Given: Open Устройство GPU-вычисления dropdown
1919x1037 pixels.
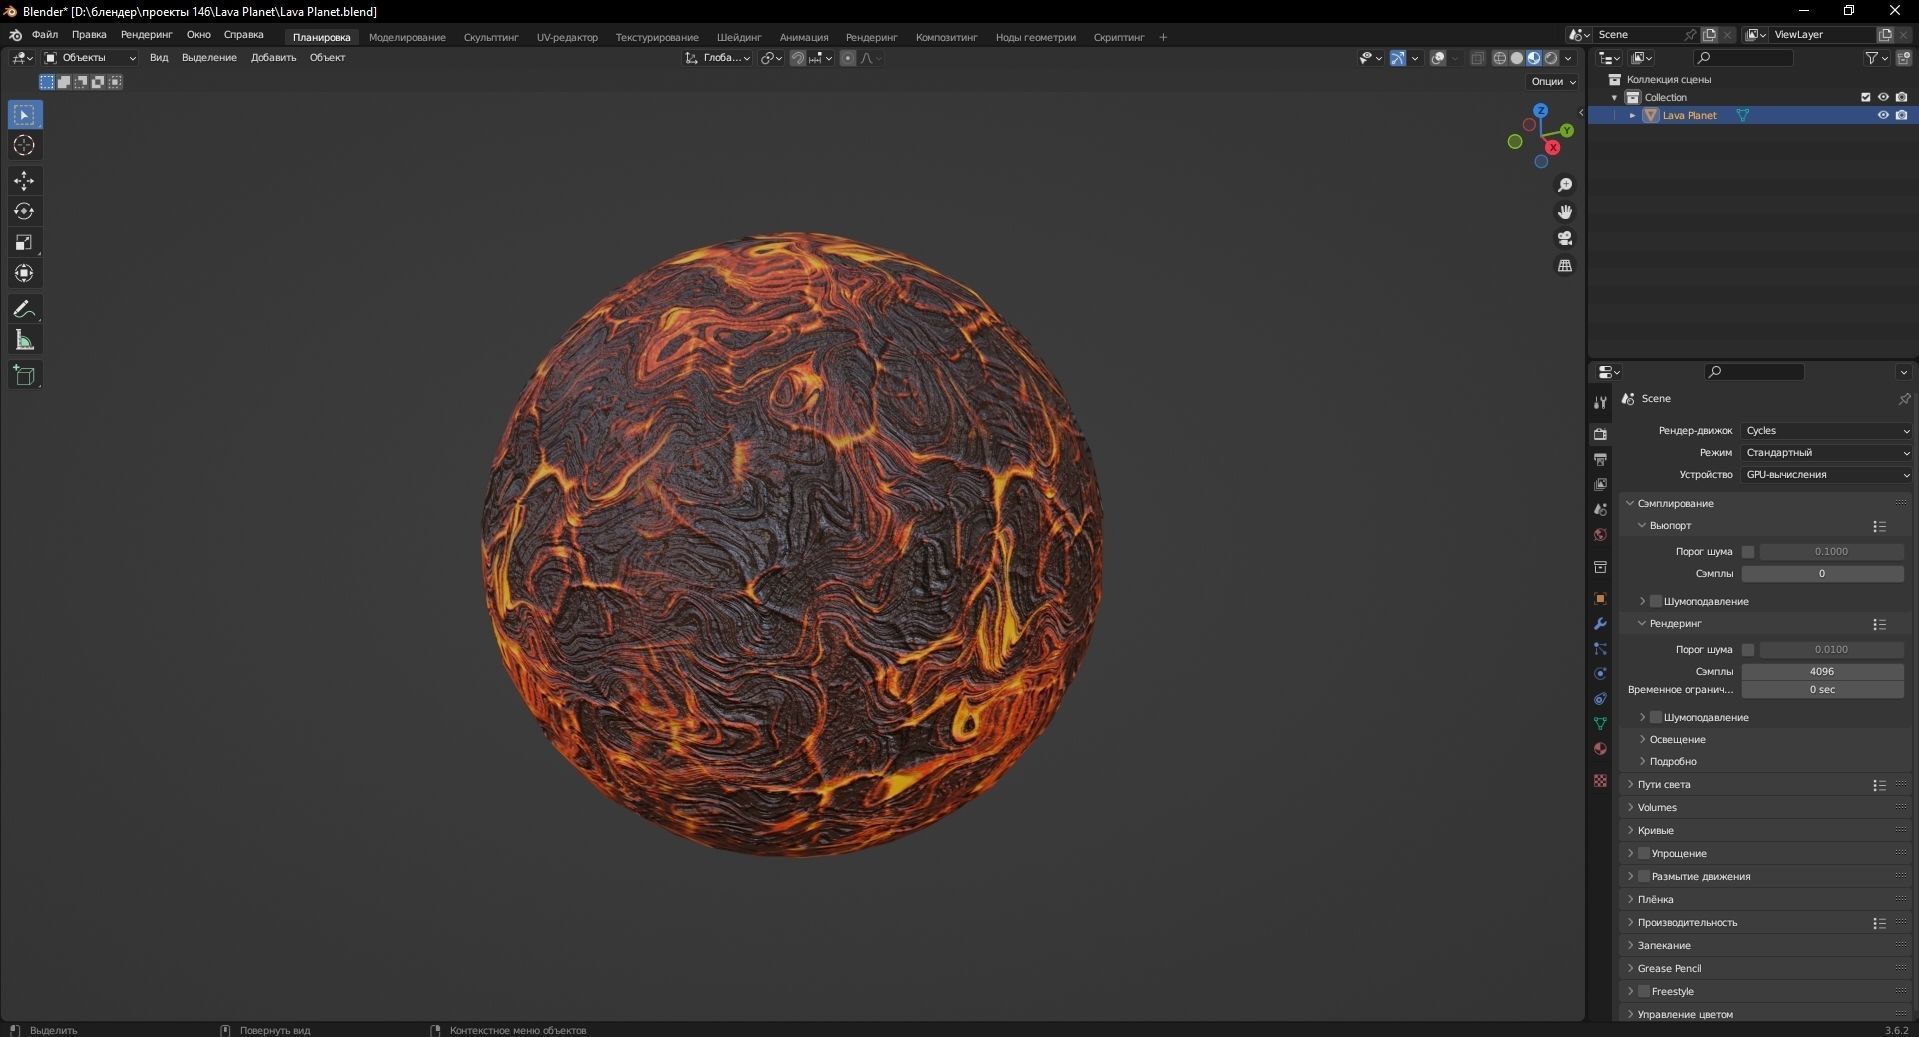Looking at the screenshot, I should (x=1826, y=475).
